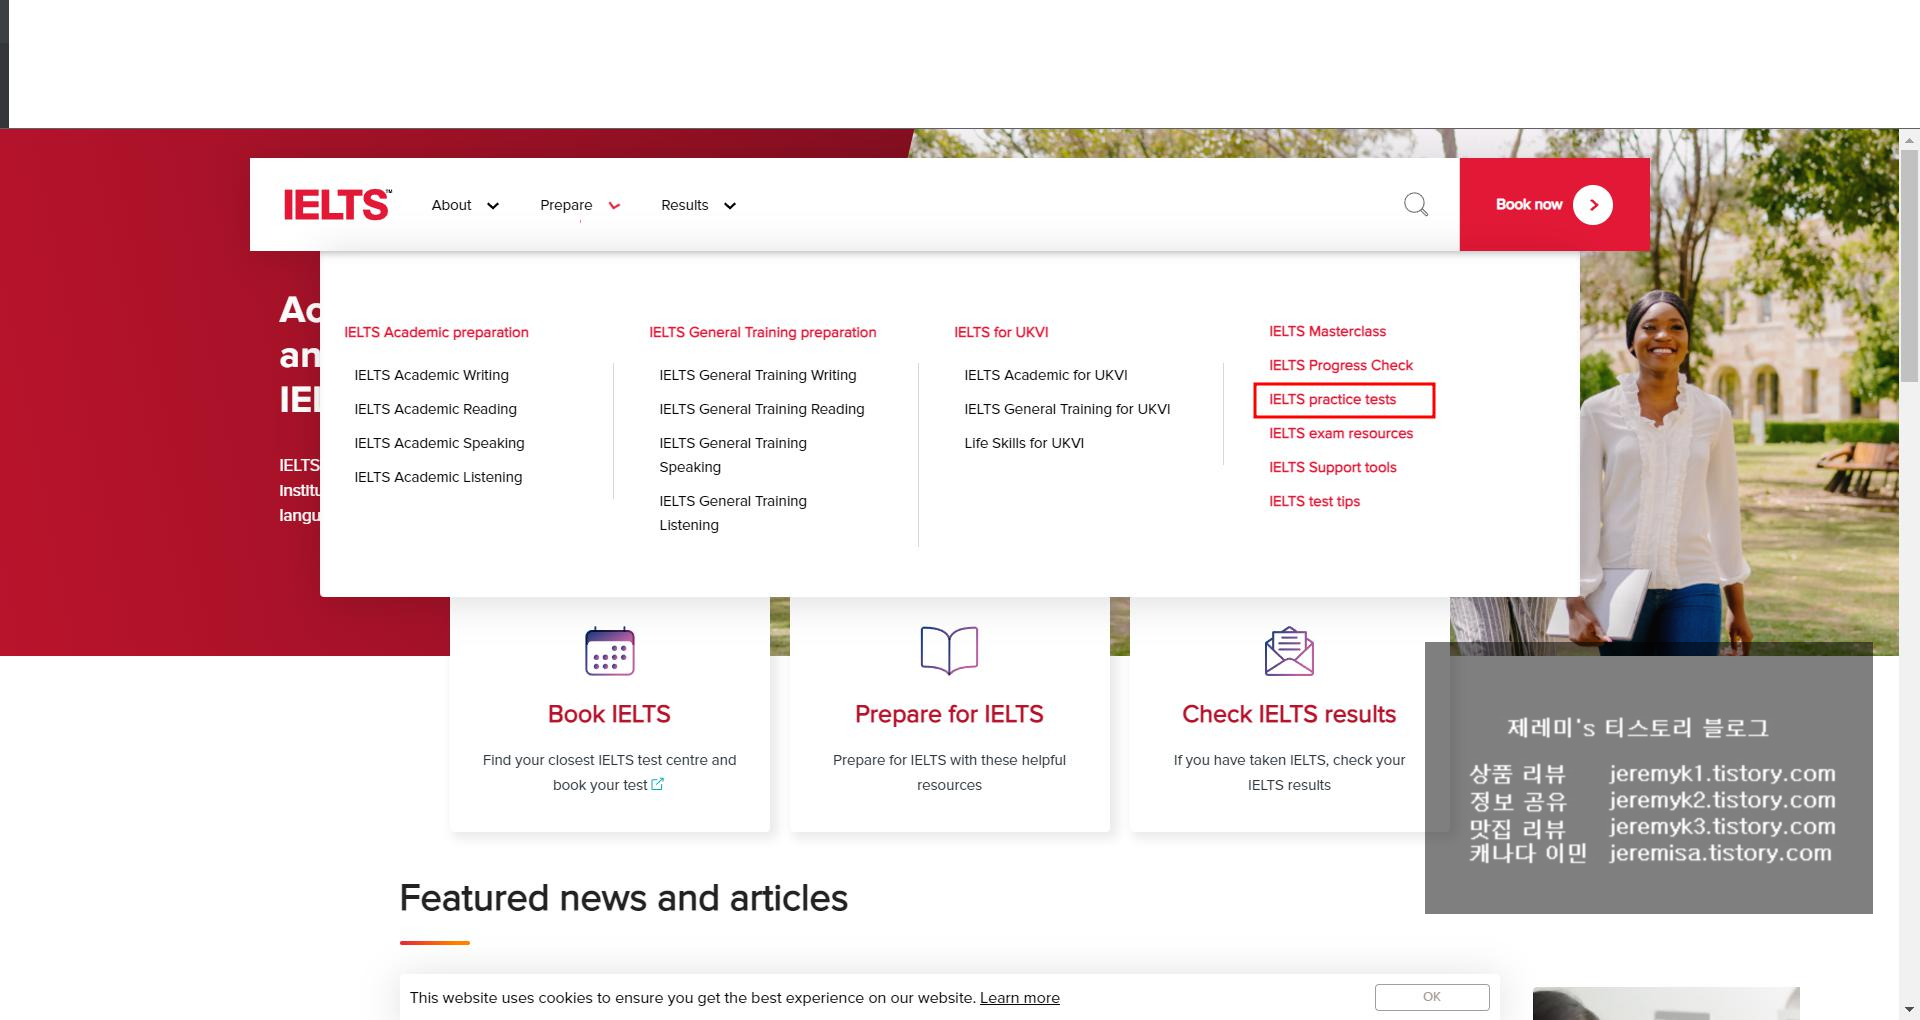Select IELTS Academic Speaking
The image size is (1920, 1020).
click(439, 443)
